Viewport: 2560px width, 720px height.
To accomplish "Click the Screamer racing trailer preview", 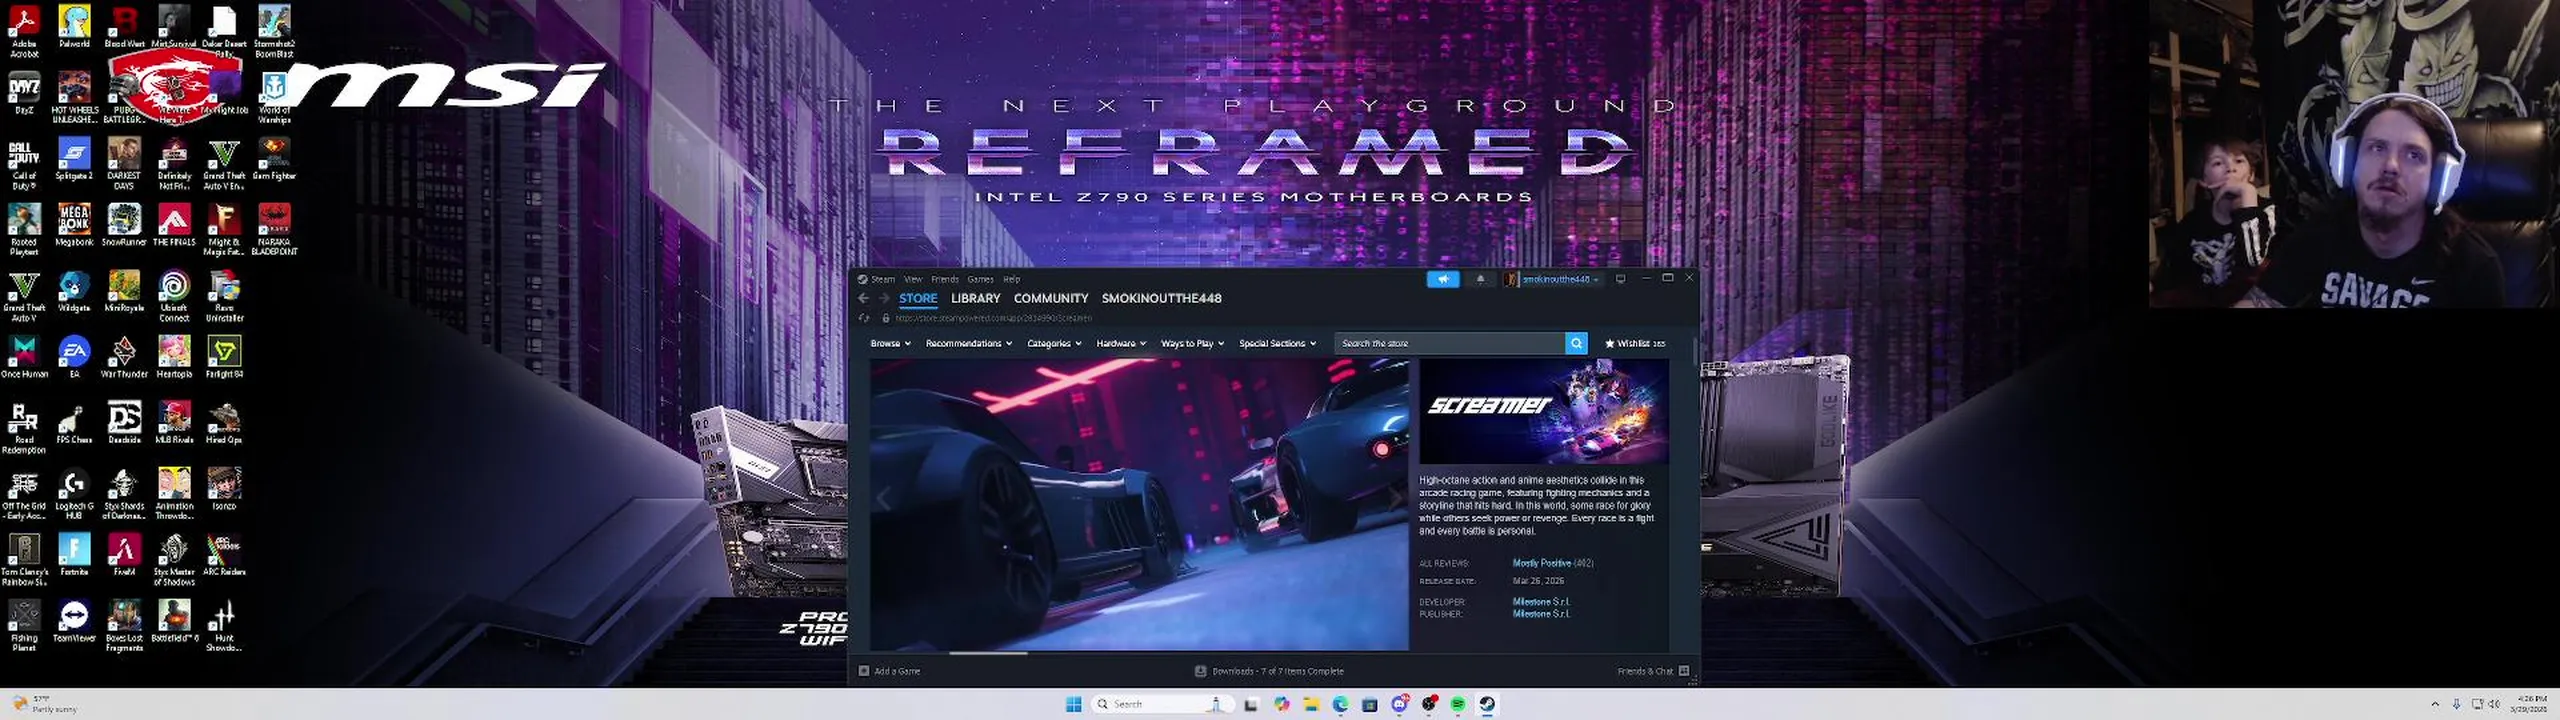I will point(1139,505).
